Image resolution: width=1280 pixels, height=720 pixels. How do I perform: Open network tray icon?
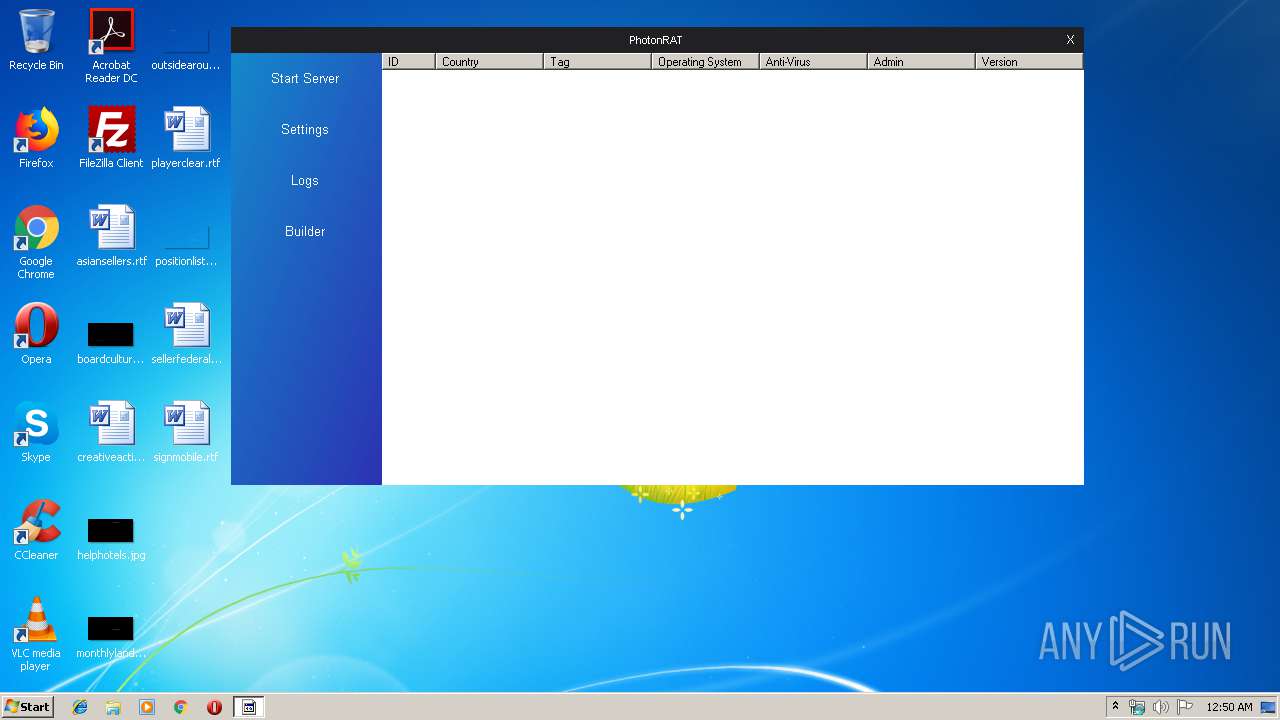click(x=1137, y=707)
